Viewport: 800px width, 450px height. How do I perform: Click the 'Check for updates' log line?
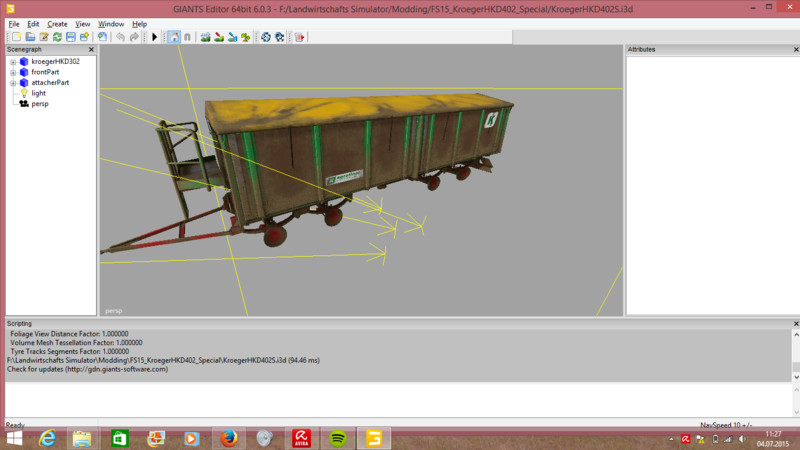(87, 369)
